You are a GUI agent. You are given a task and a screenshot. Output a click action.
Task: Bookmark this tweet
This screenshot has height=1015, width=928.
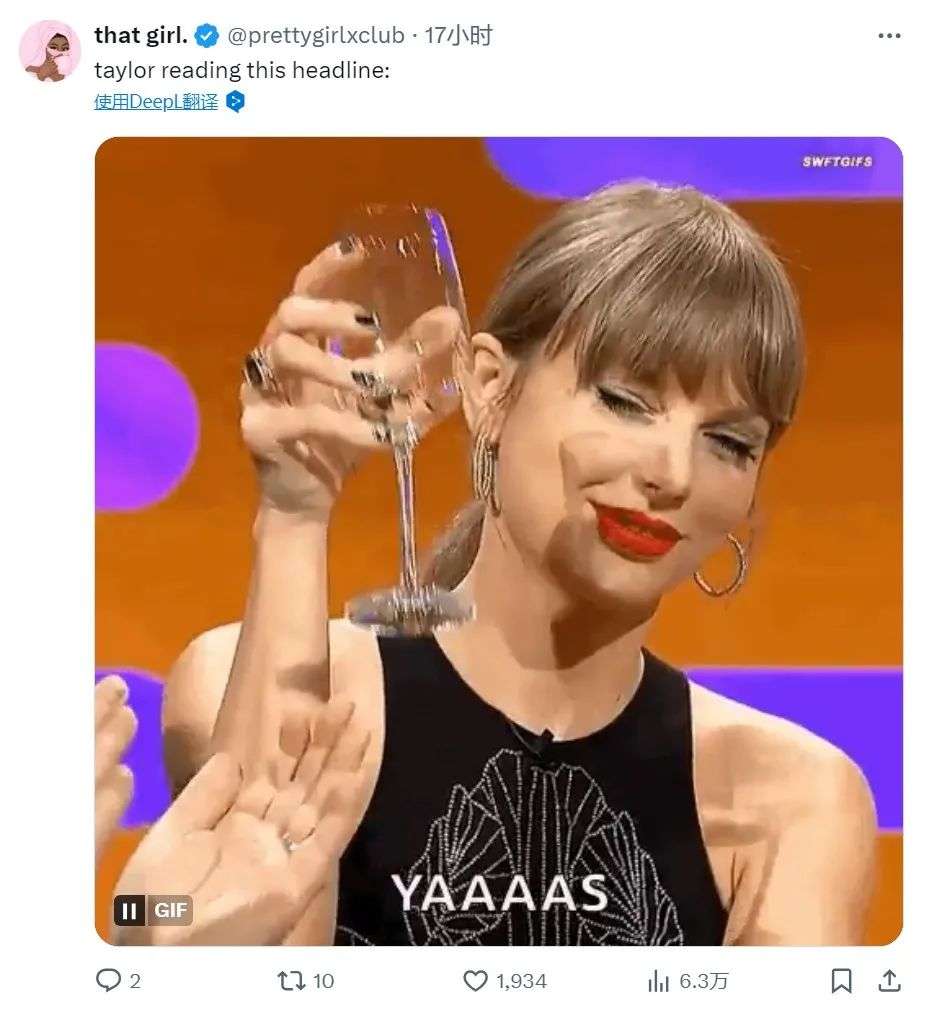842,980
